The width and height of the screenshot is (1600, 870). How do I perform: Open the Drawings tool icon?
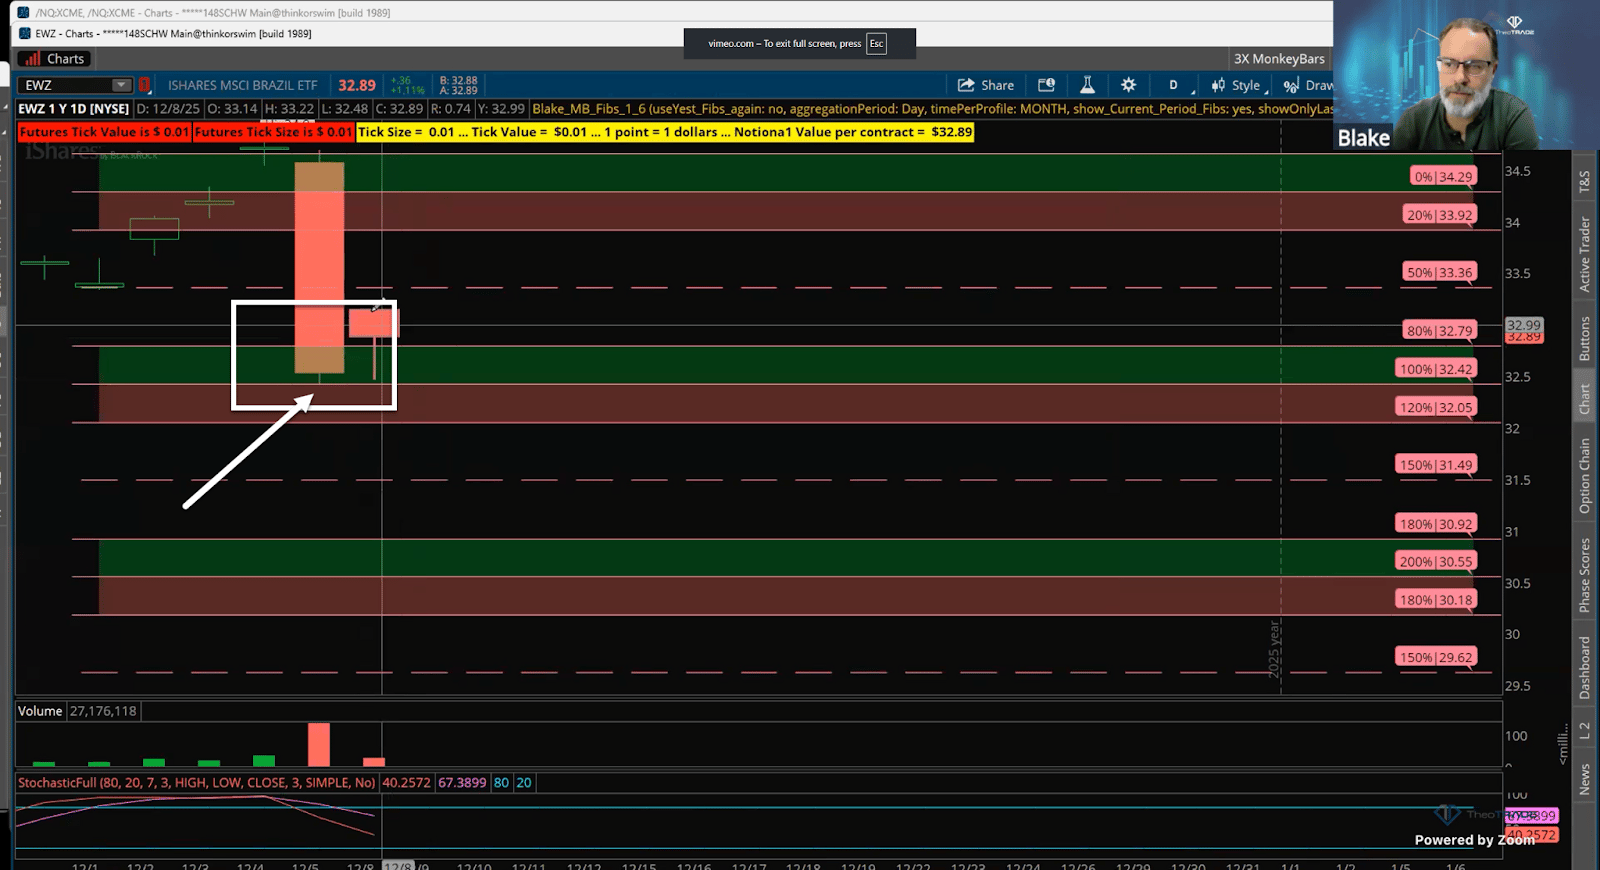point(1292,86)
